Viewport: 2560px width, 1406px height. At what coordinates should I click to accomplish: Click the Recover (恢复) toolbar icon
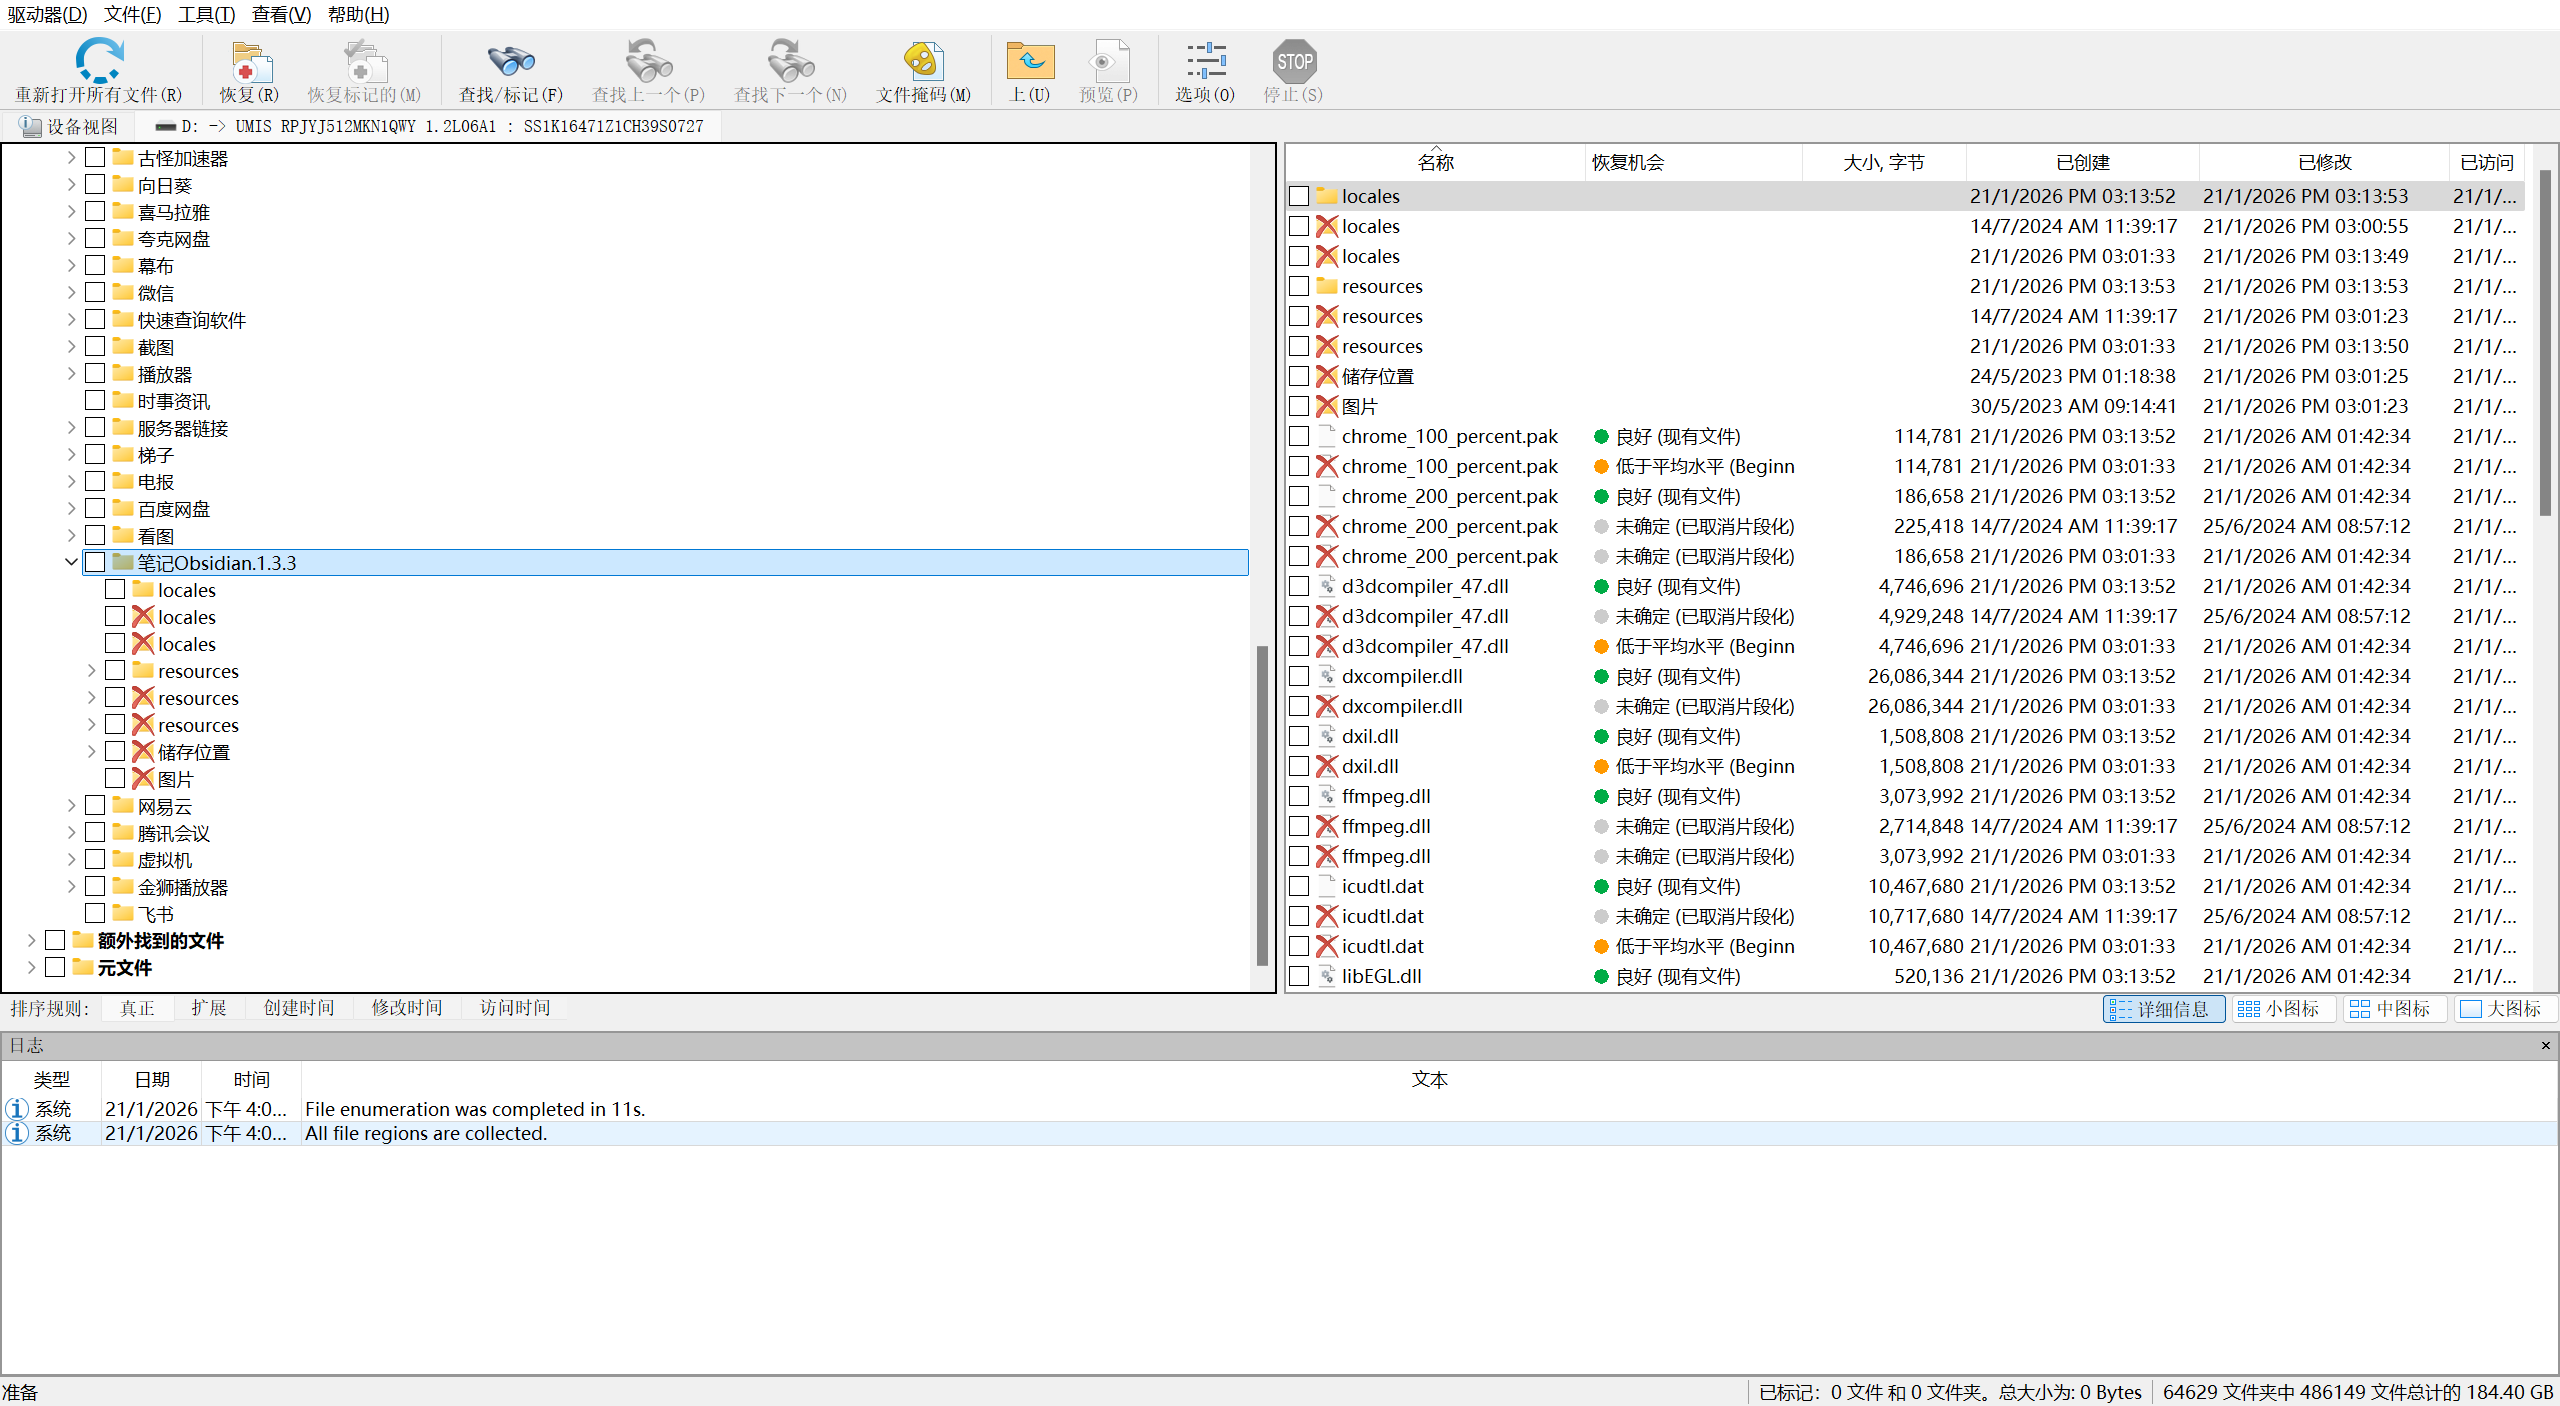tap(249, 62)
